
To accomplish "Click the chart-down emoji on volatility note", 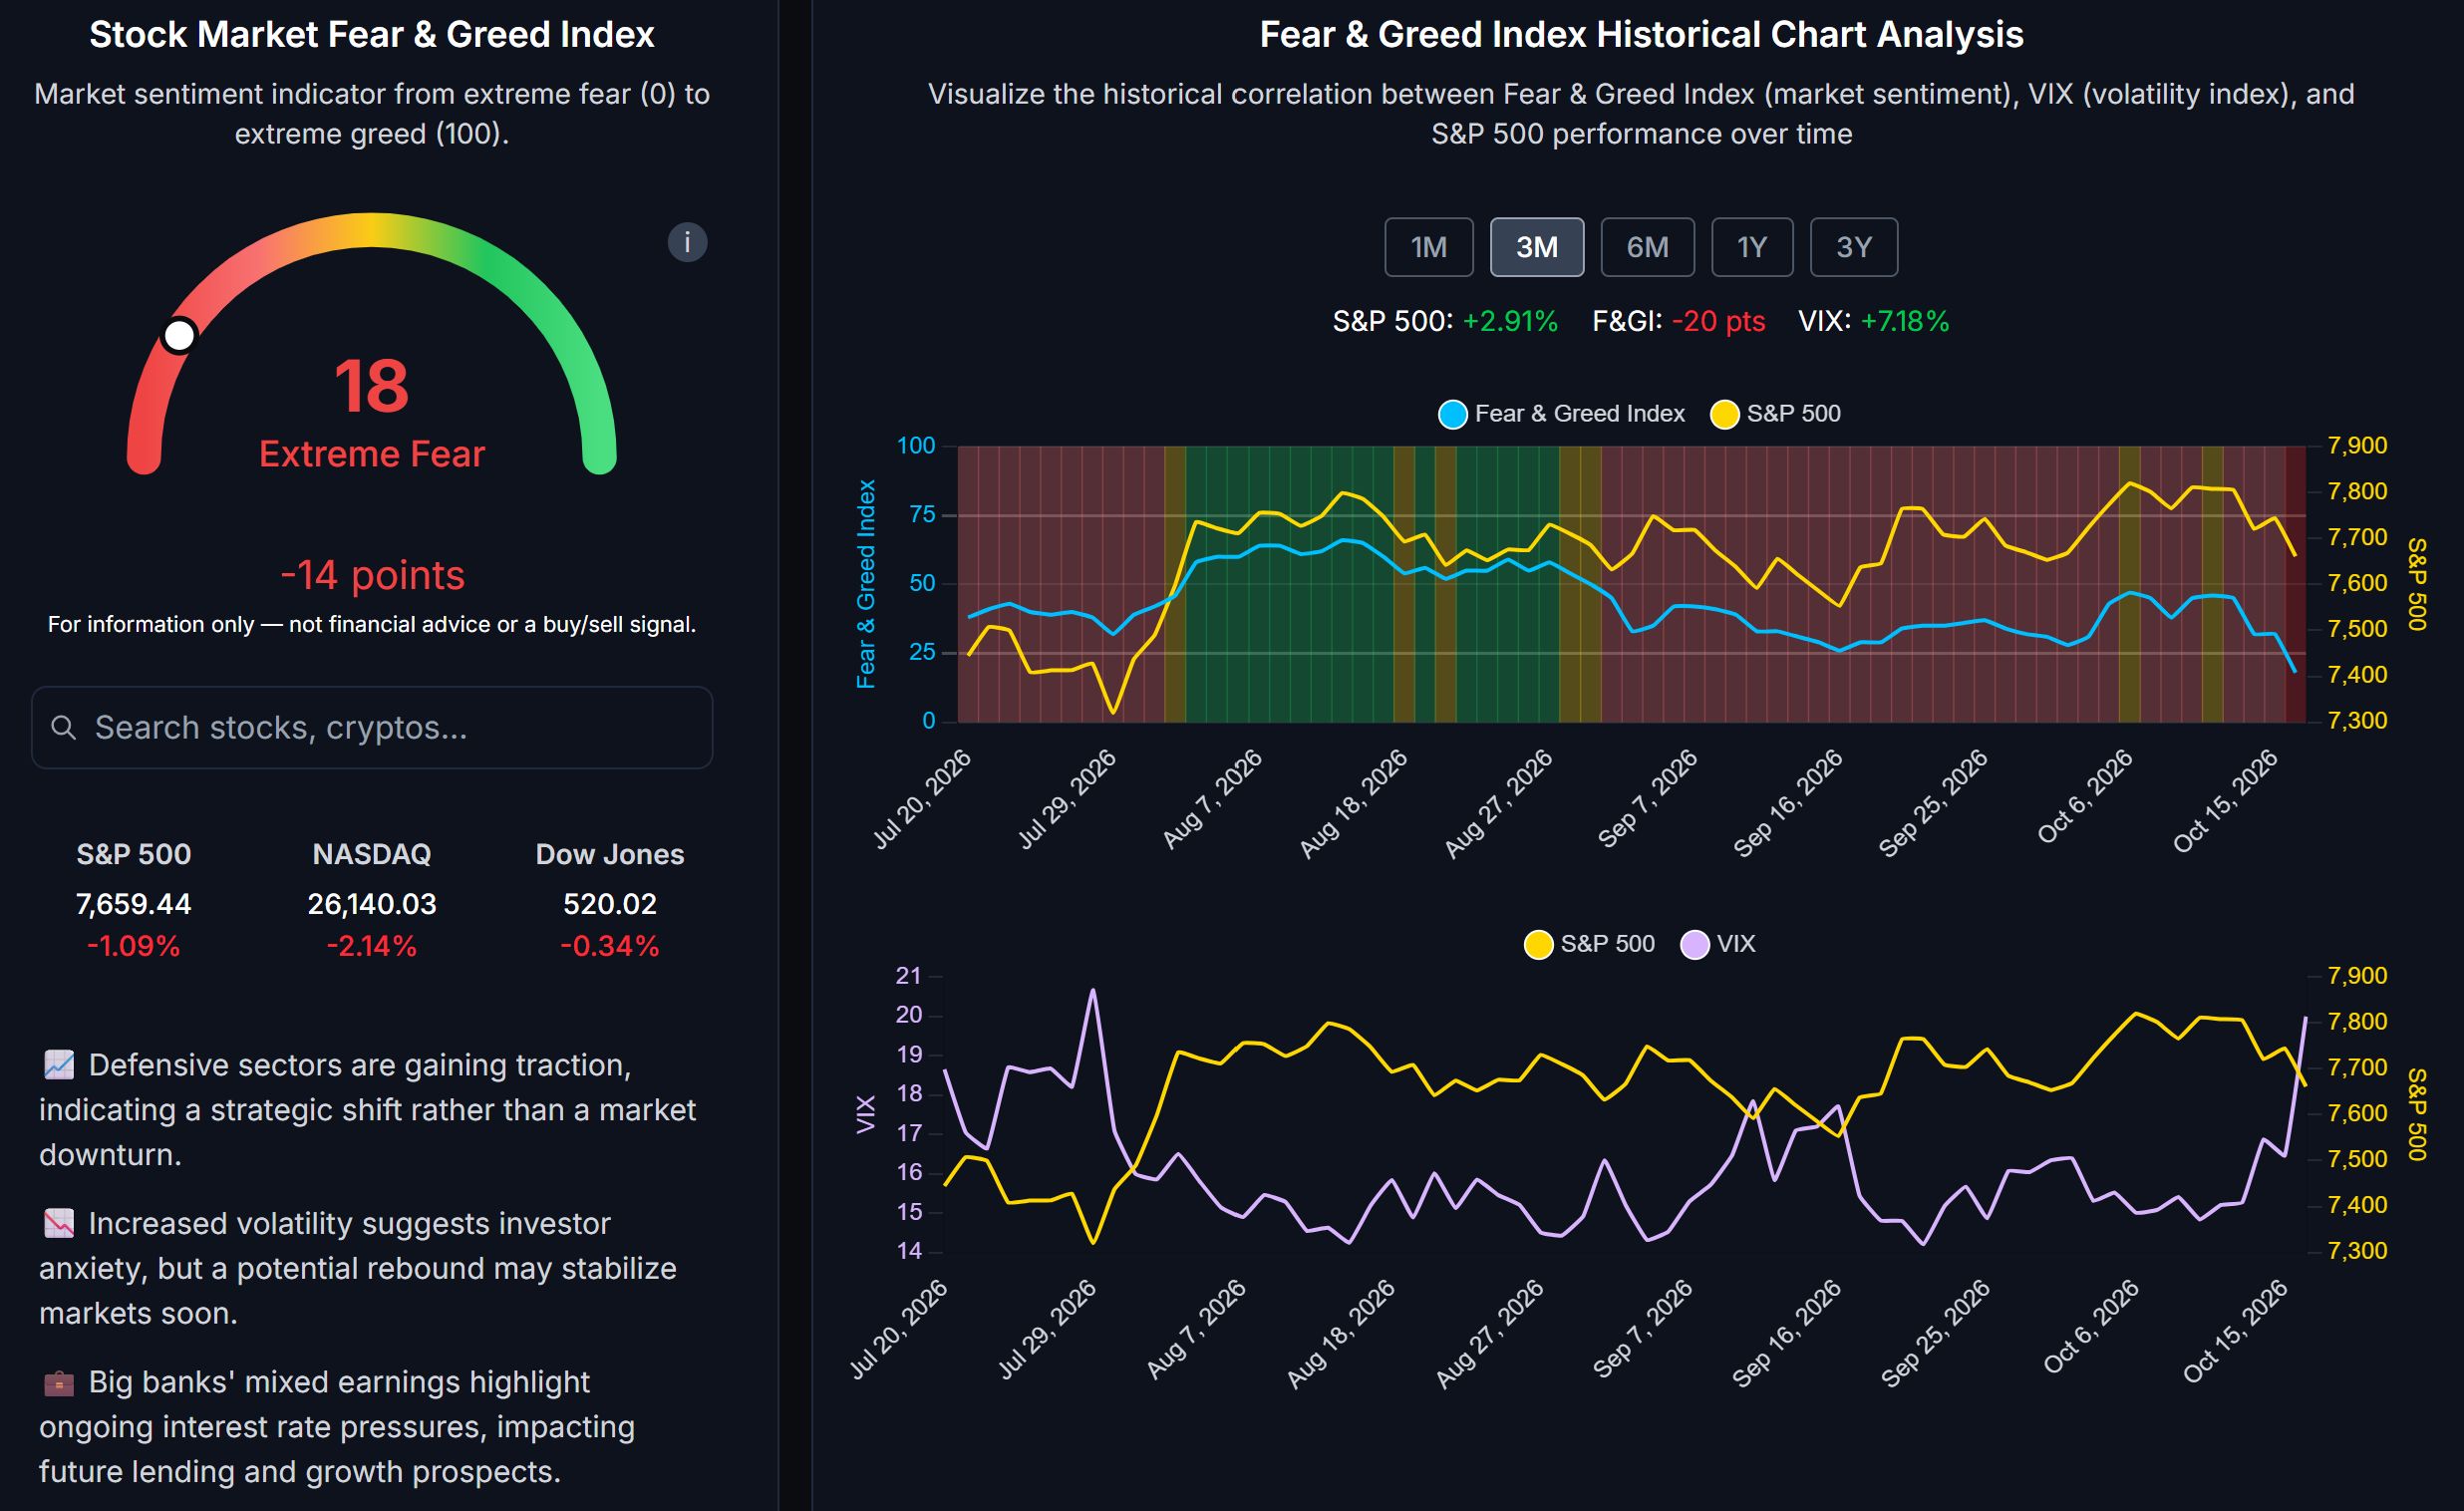I will 59,1223.
